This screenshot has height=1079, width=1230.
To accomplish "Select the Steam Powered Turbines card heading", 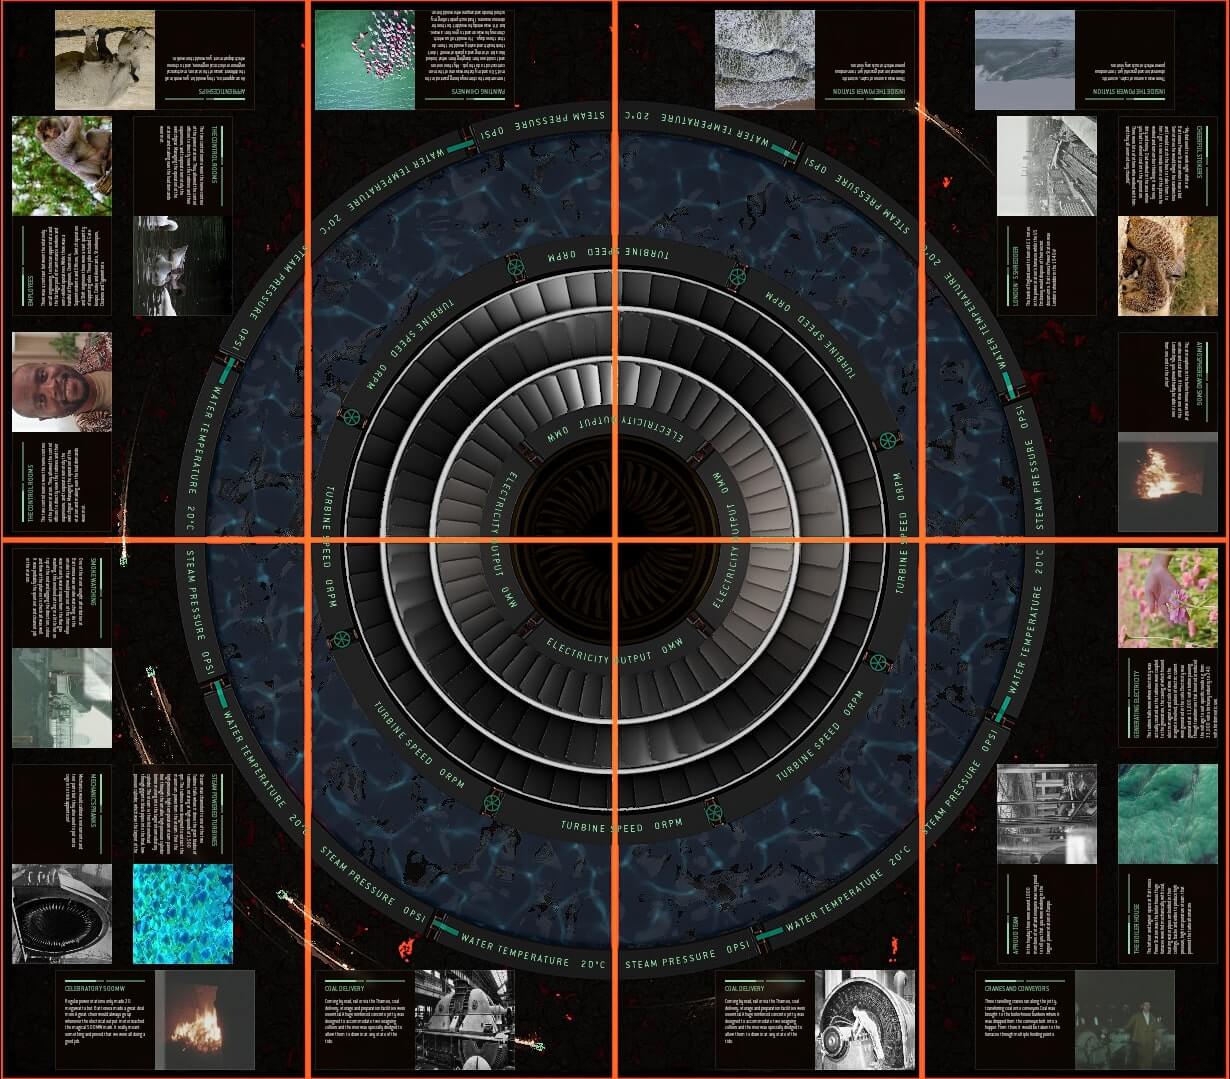I will pyautogui.click(x=213, y=809).
